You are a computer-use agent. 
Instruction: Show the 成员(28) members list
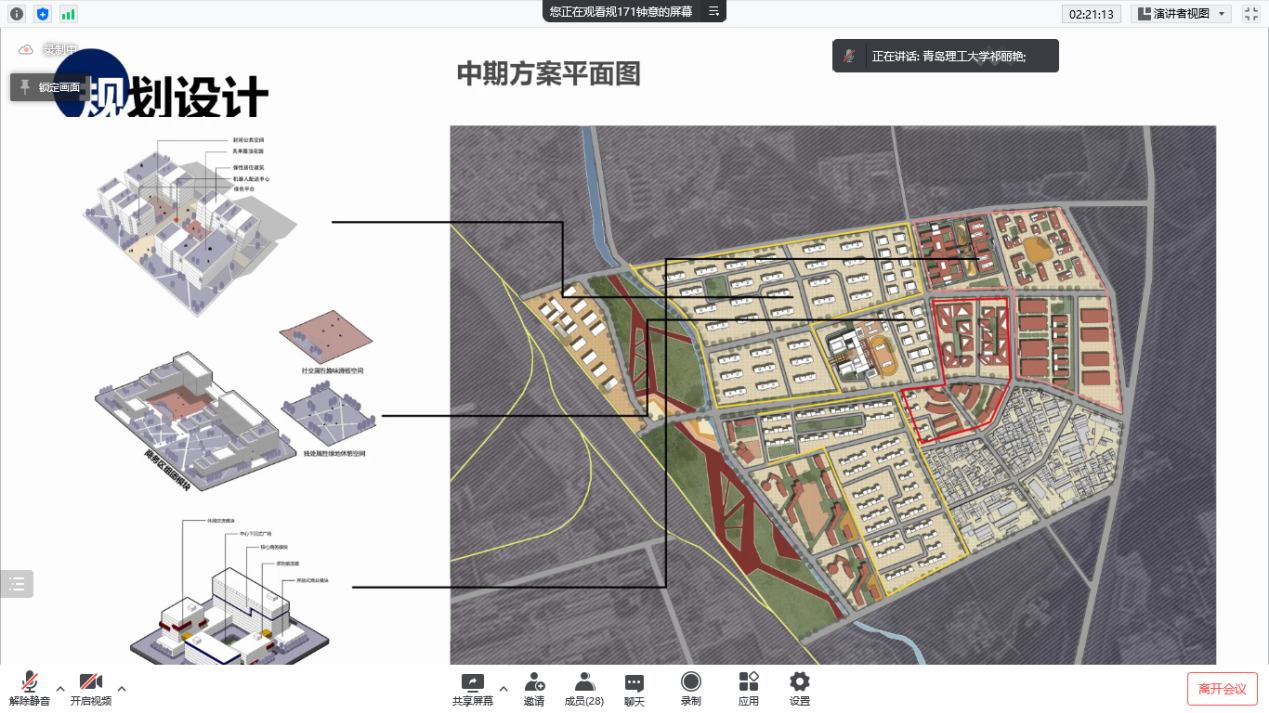584,688
